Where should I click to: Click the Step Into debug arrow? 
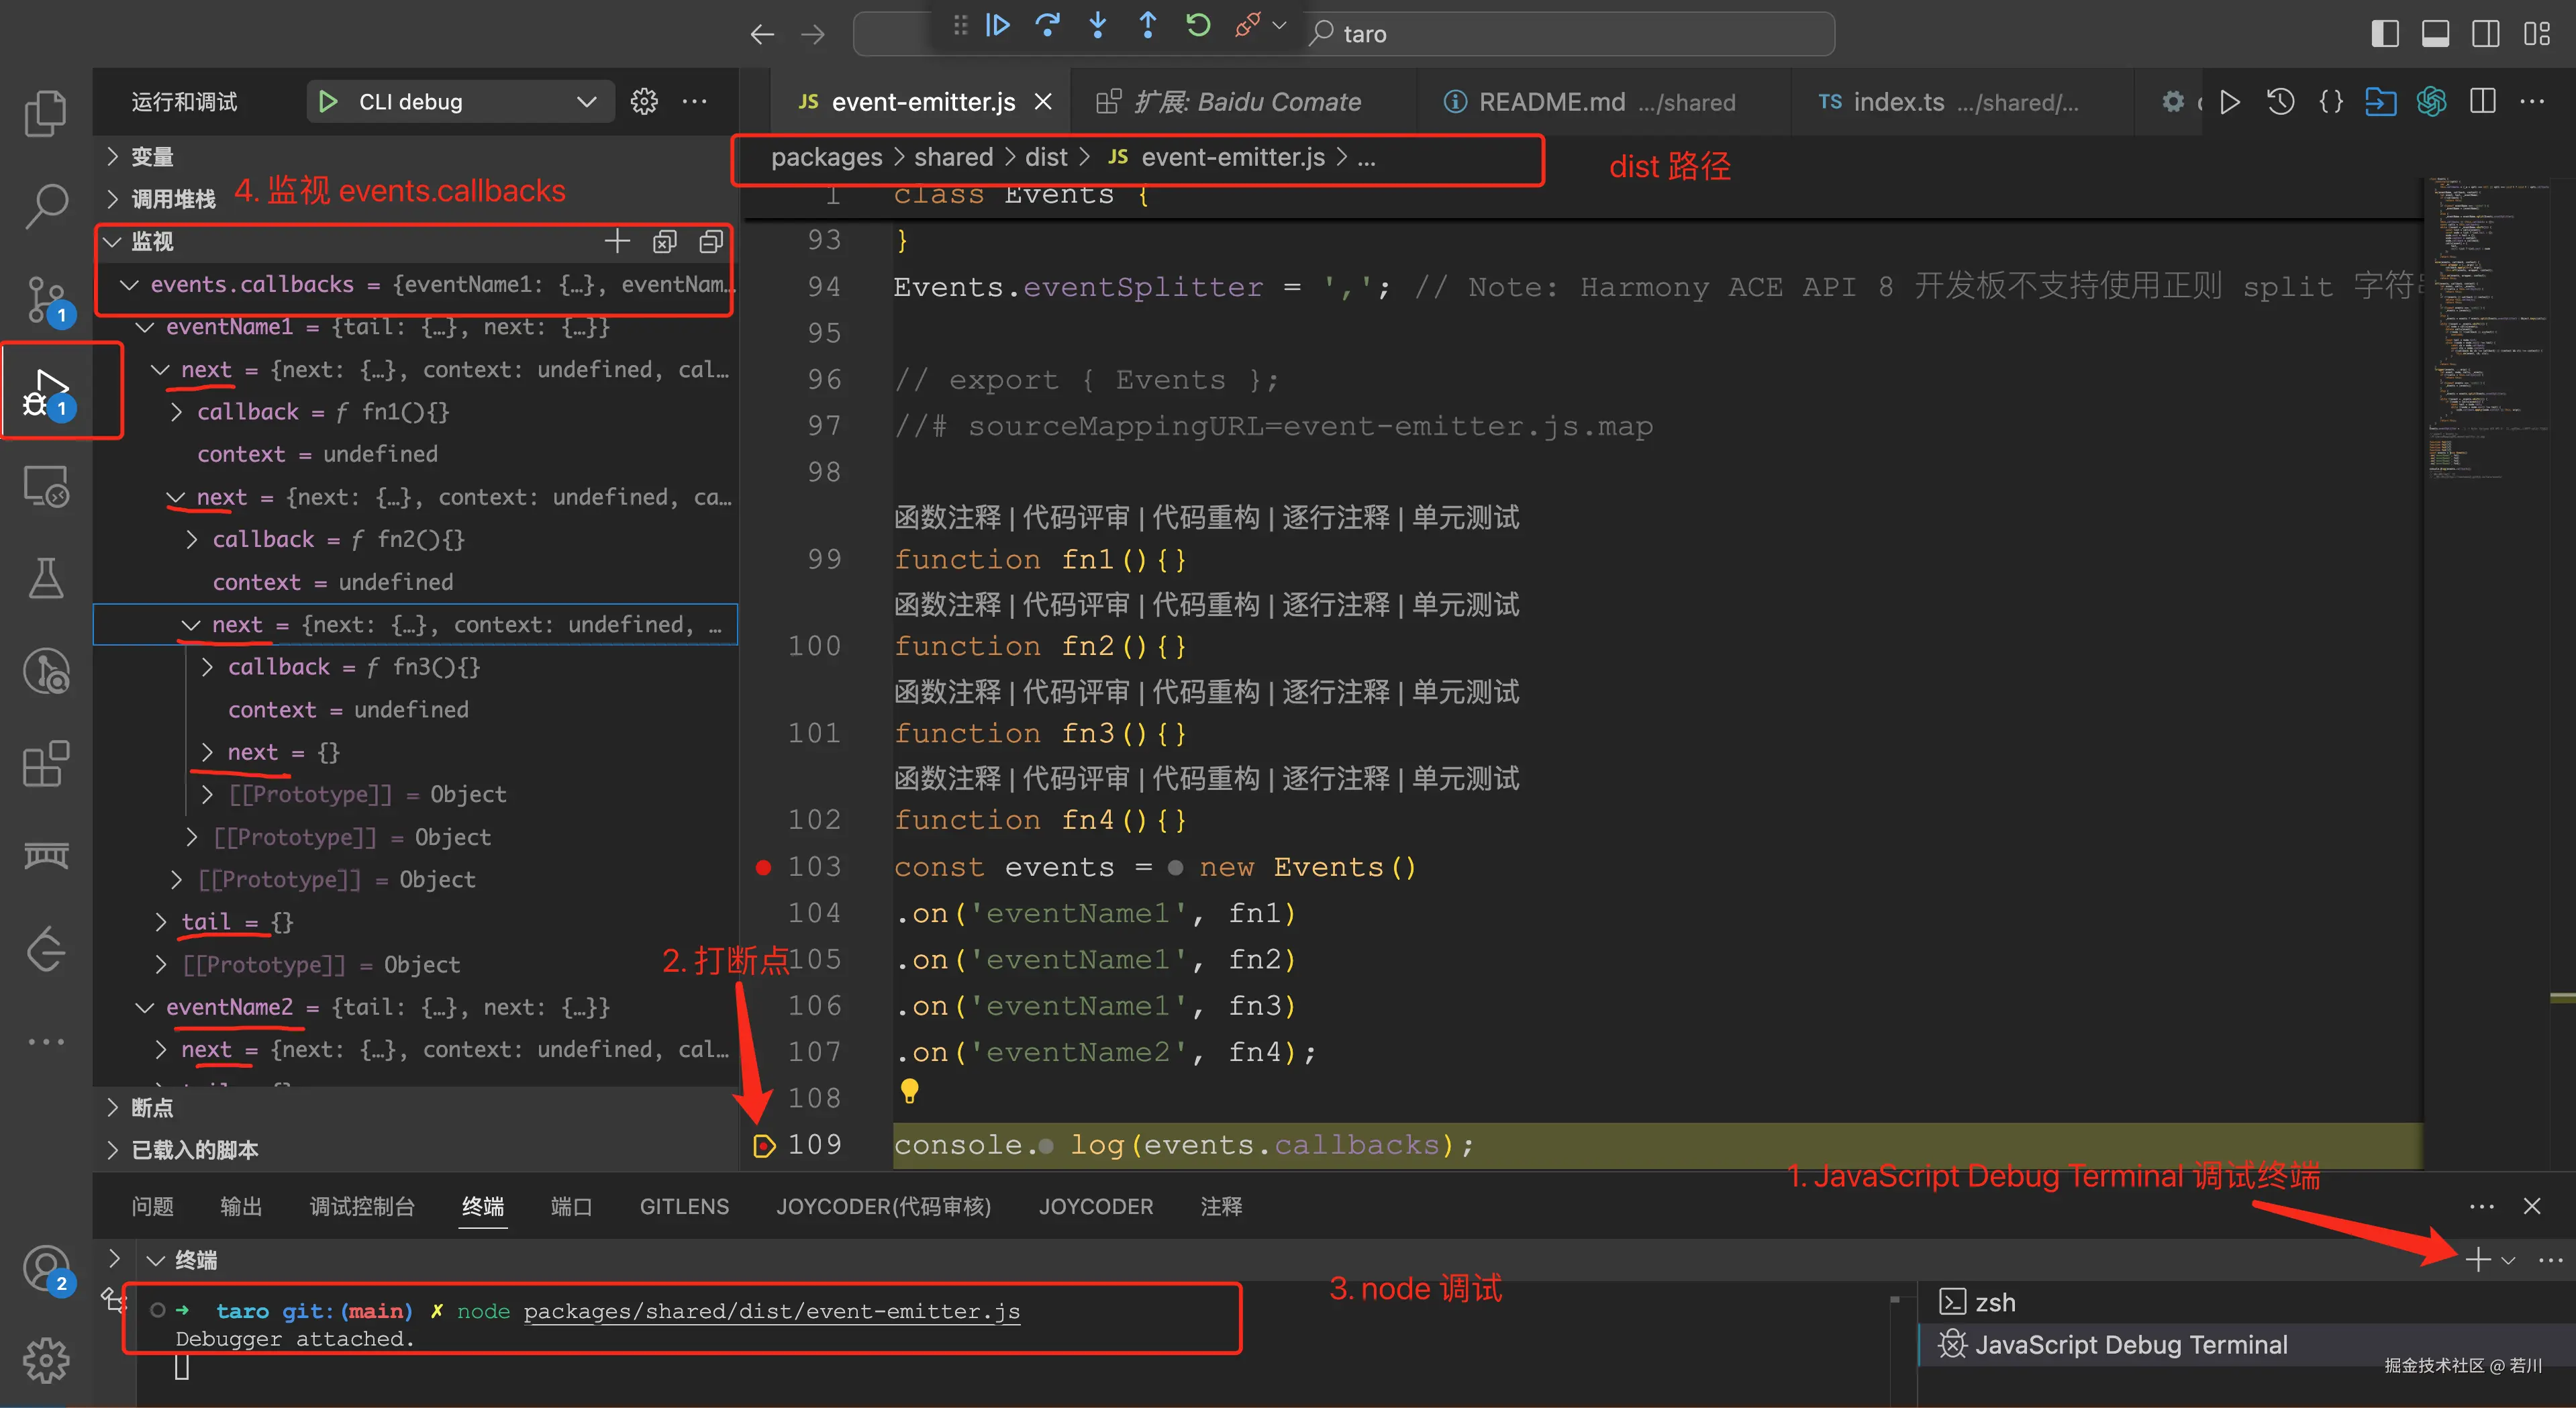(x=1097, y=26)
